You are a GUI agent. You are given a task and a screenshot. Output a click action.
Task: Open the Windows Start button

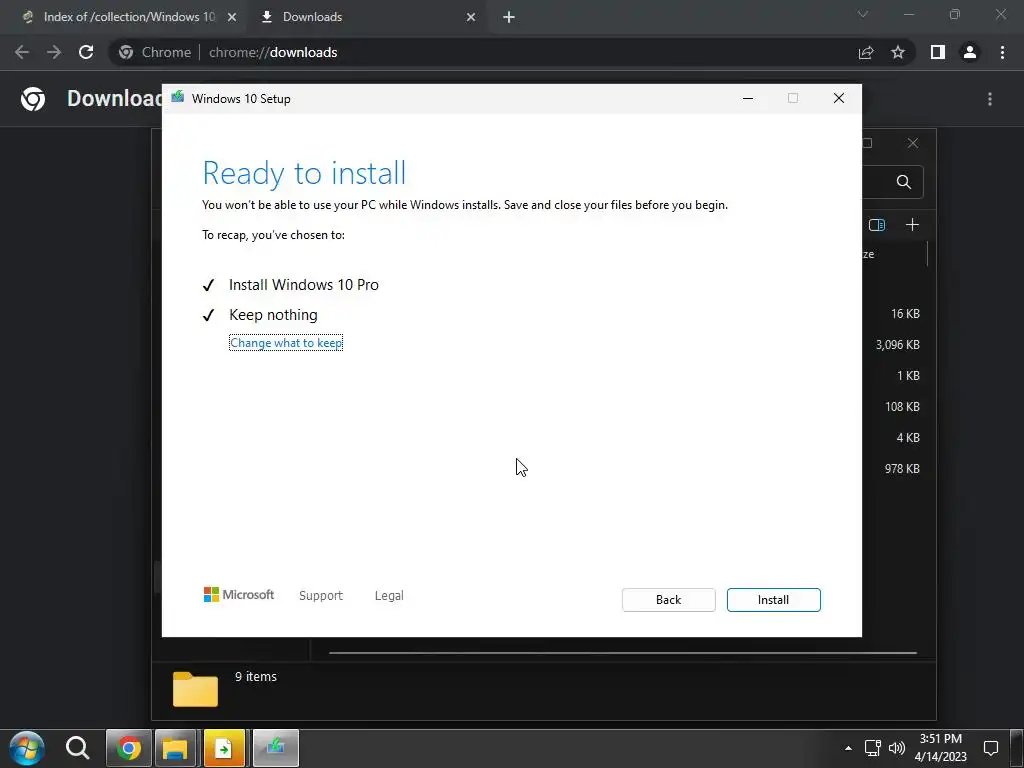coord(27,748)
